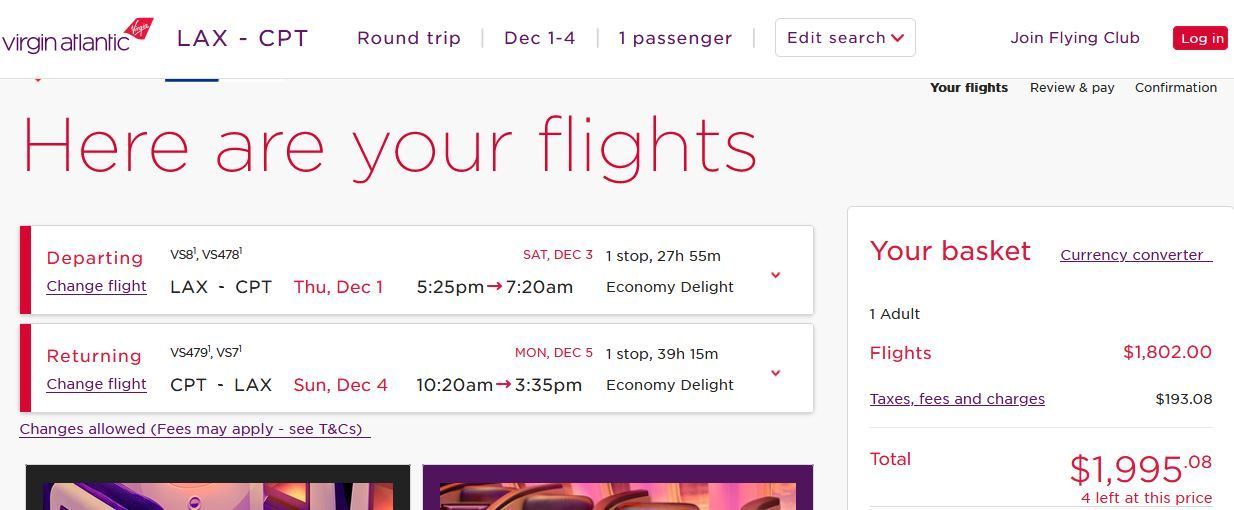Click the Log in button

pos(1201,38)
